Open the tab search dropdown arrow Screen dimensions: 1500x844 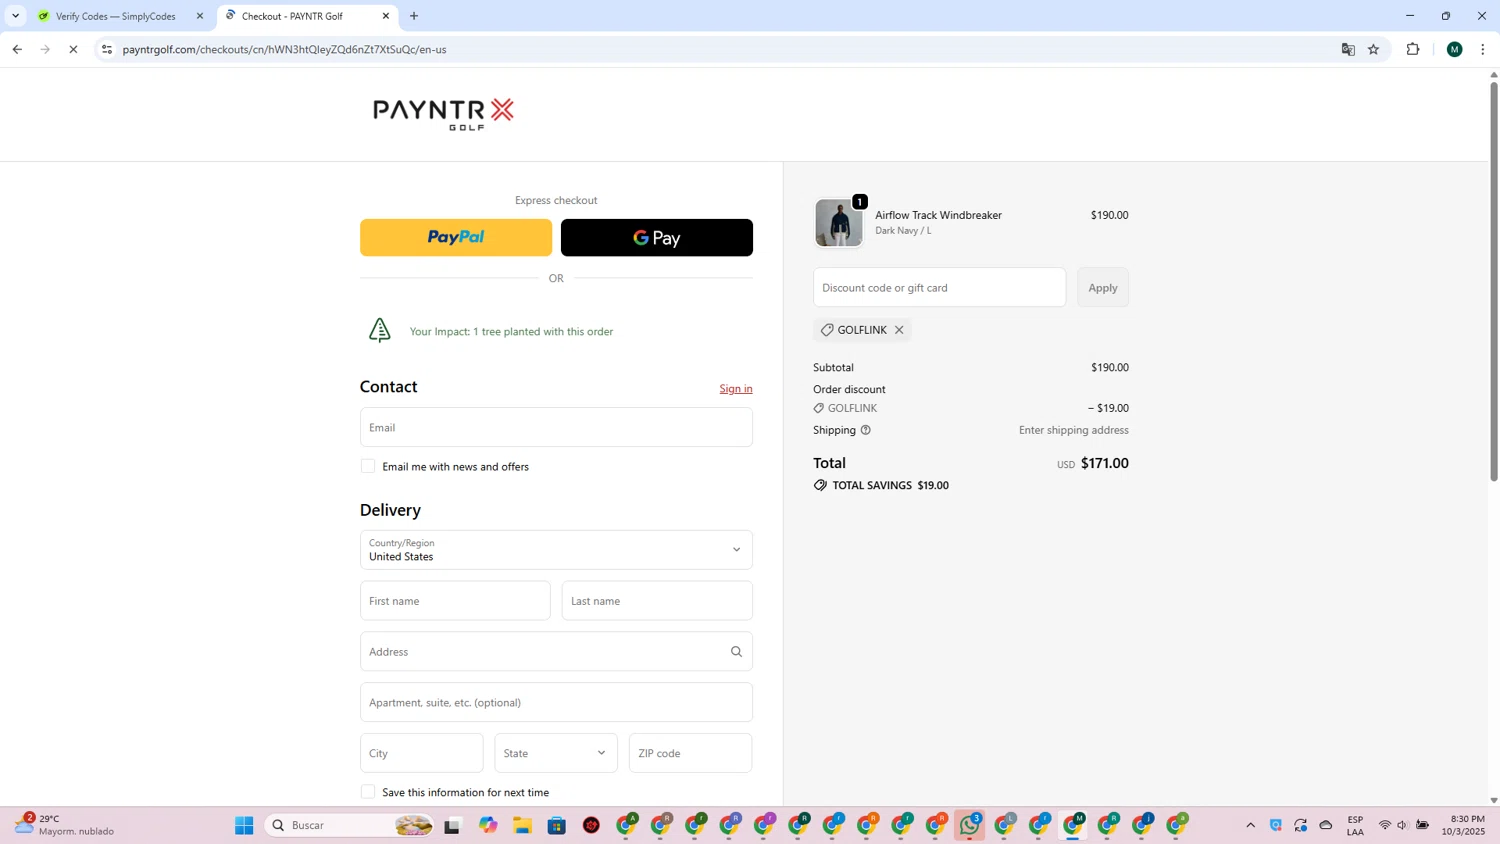(x=15, y=16)
